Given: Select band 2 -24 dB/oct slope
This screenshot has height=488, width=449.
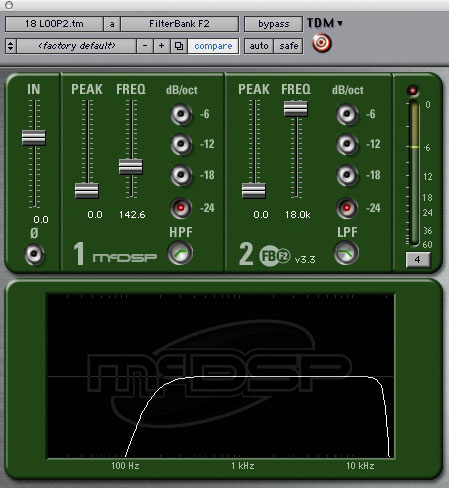Looking at the screenshot, I should (x=347, y=208).
